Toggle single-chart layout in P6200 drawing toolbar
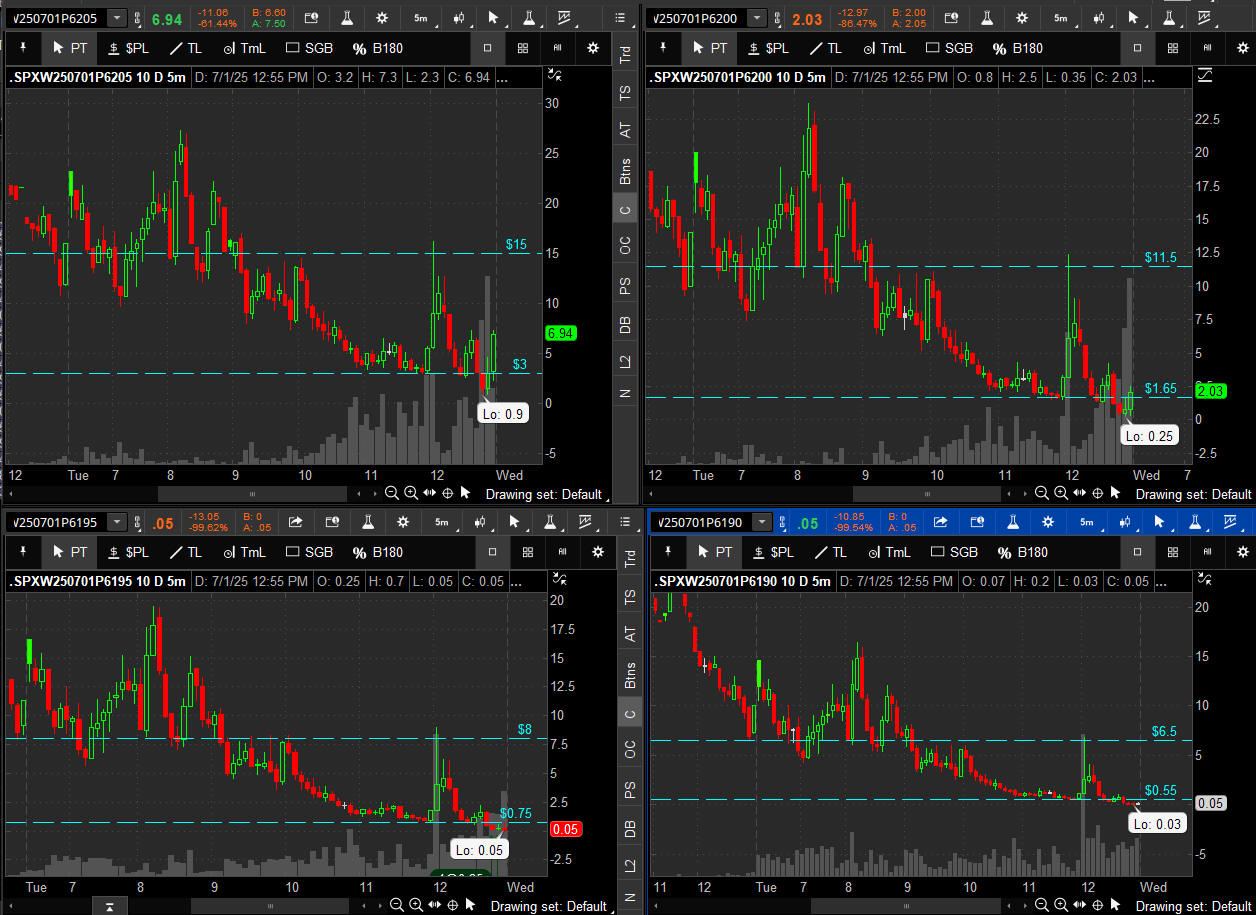Image resolution: width=1256 pixels, height=915 pixels. (x=1137, y=48)
